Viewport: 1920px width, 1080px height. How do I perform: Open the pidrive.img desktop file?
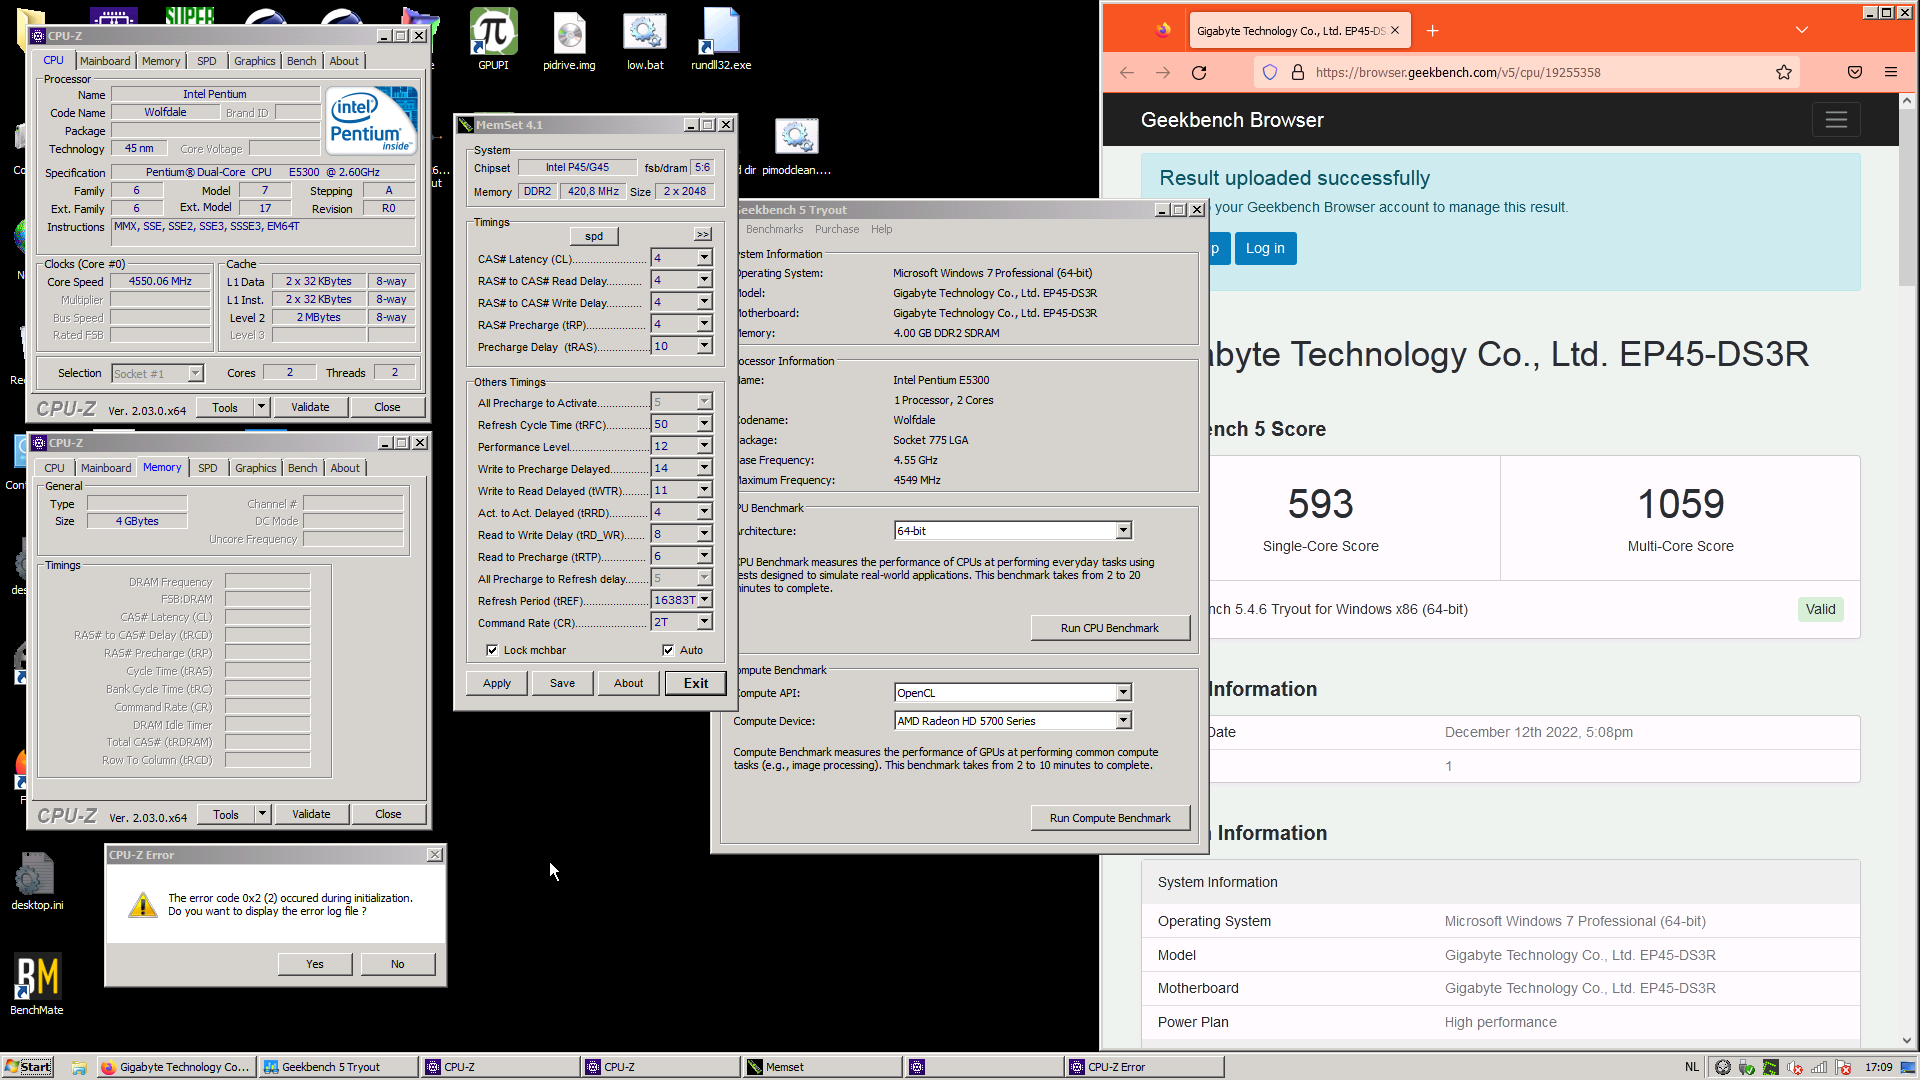point(569,38)
